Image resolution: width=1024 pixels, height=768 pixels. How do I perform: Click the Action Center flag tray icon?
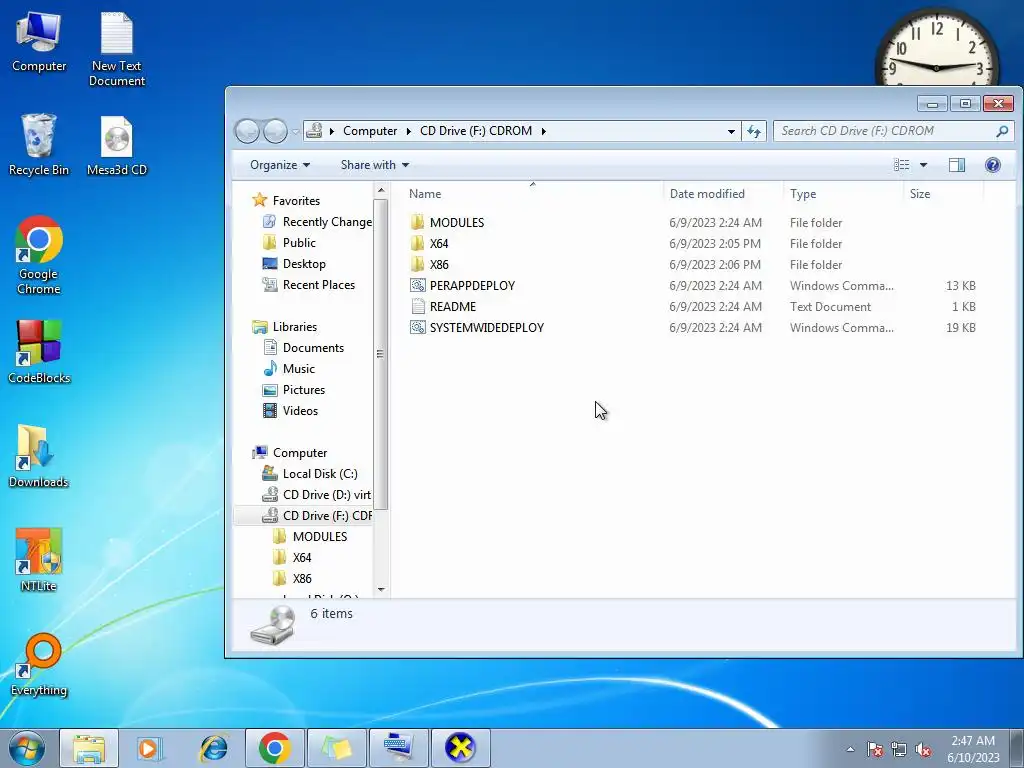(874, 749)
